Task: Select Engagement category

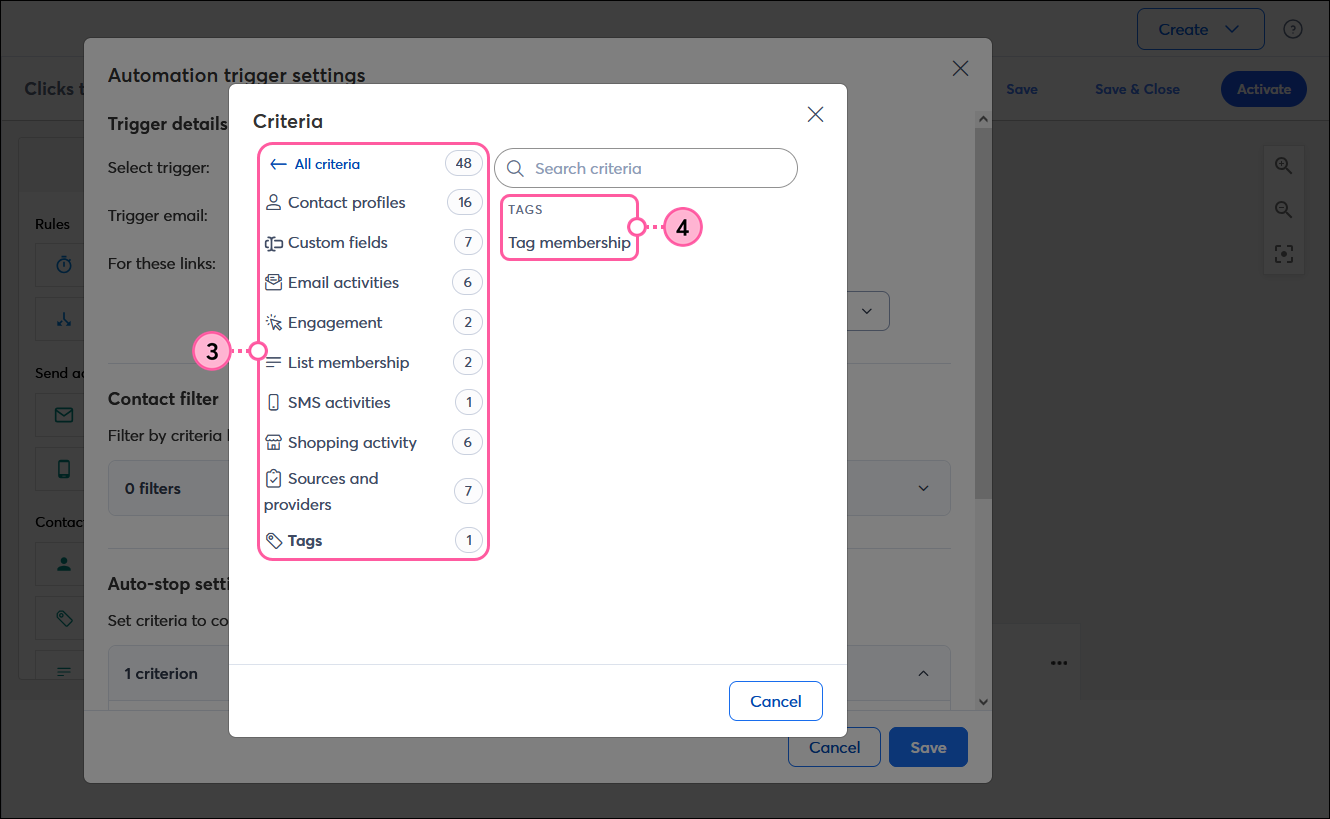Action: point(374,322)
